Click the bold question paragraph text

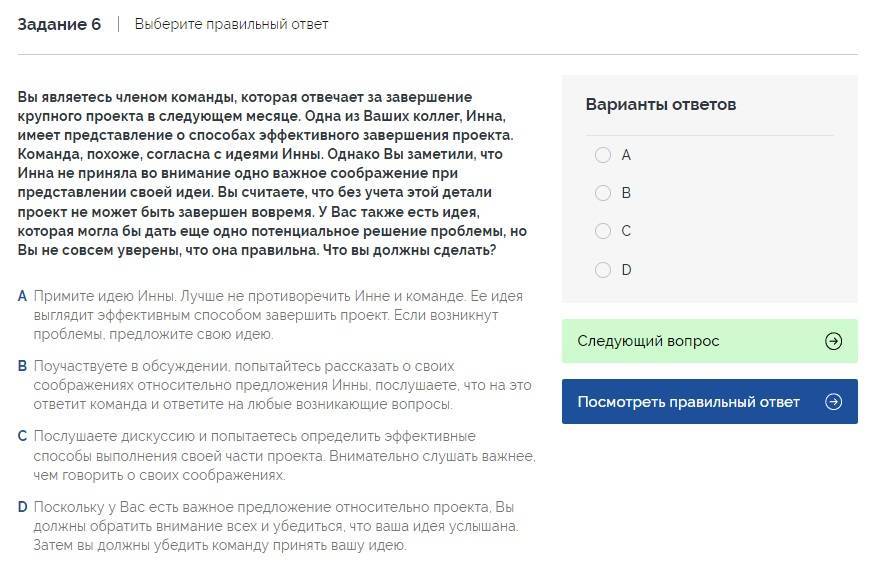[272, 174]
